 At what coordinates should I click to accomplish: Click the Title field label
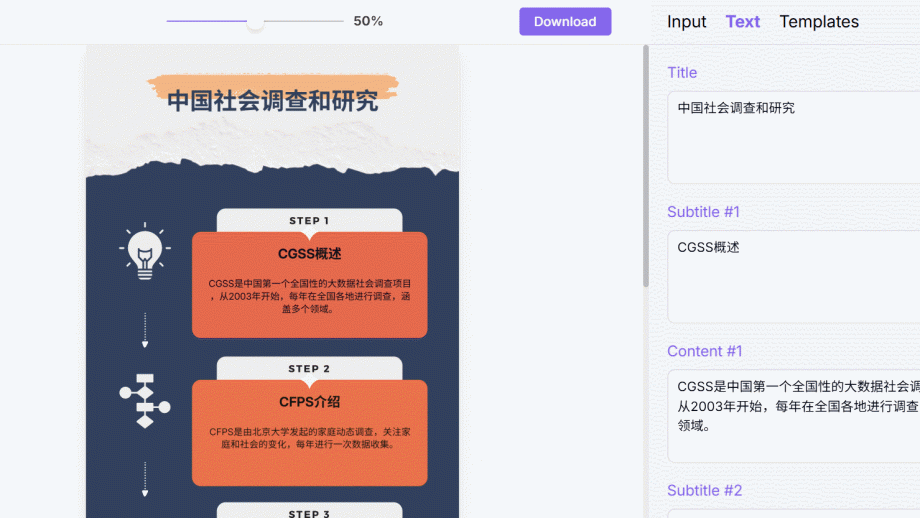click(682, 73)
